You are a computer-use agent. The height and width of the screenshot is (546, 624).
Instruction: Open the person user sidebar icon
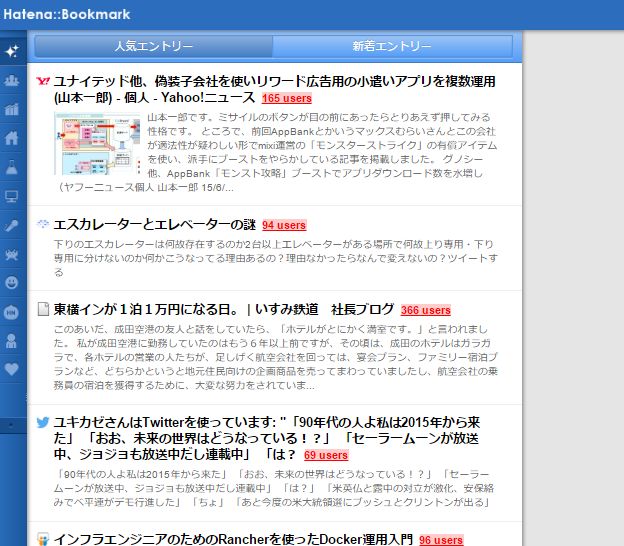click(x=12, y=341)
